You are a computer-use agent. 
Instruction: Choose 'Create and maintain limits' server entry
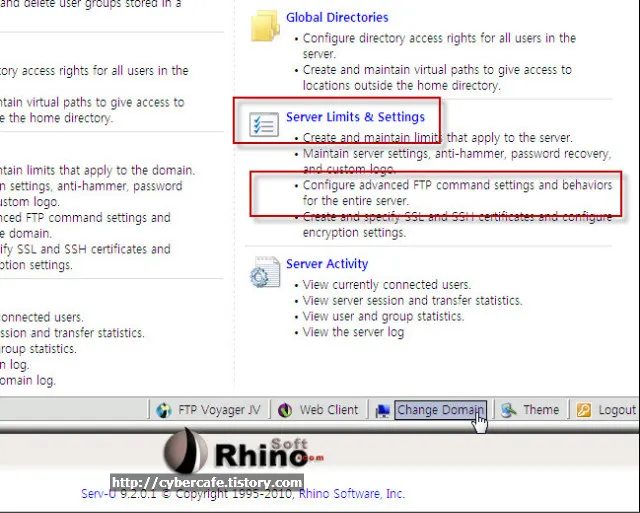tap(437, 138)
